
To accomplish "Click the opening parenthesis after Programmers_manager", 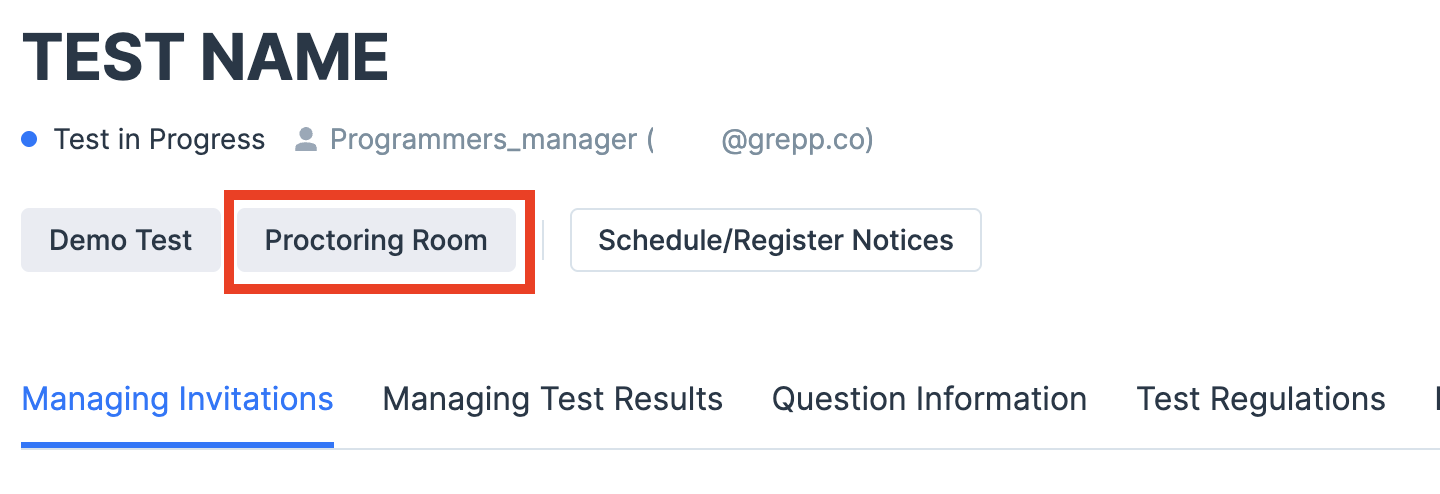I will [650, 140].
